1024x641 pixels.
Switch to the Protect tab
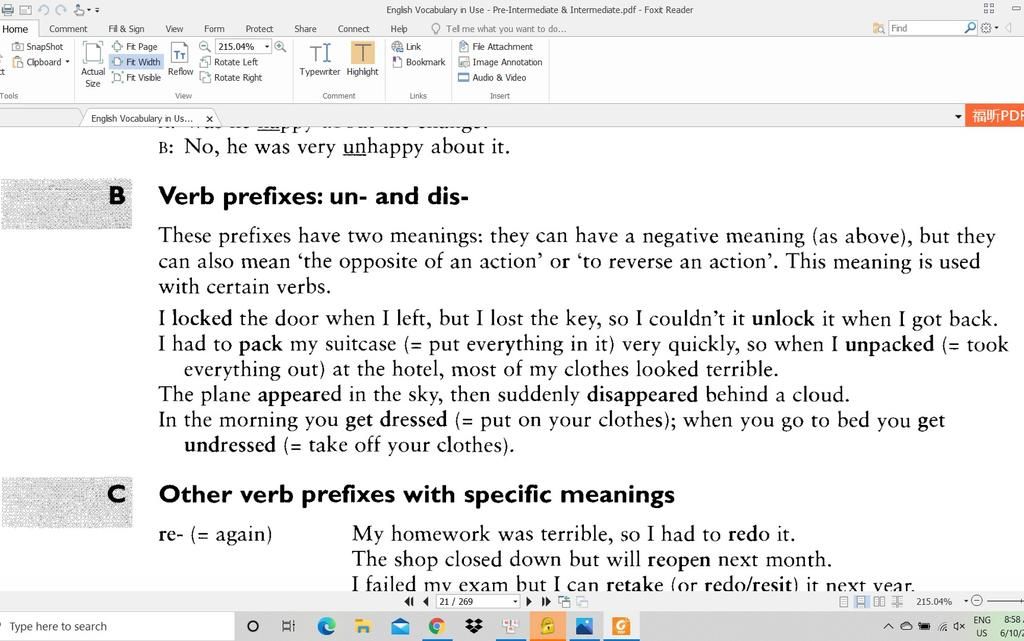(259, 29)
